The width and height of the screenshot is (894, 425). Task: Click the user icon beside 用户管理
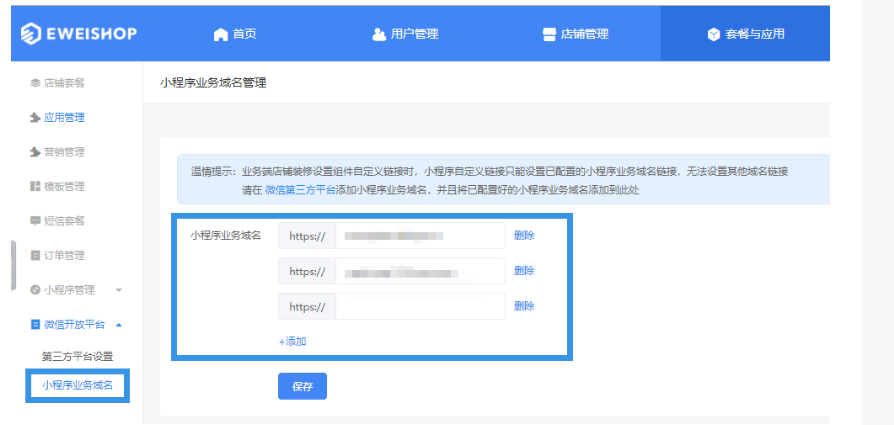click(x=379, y=35)
